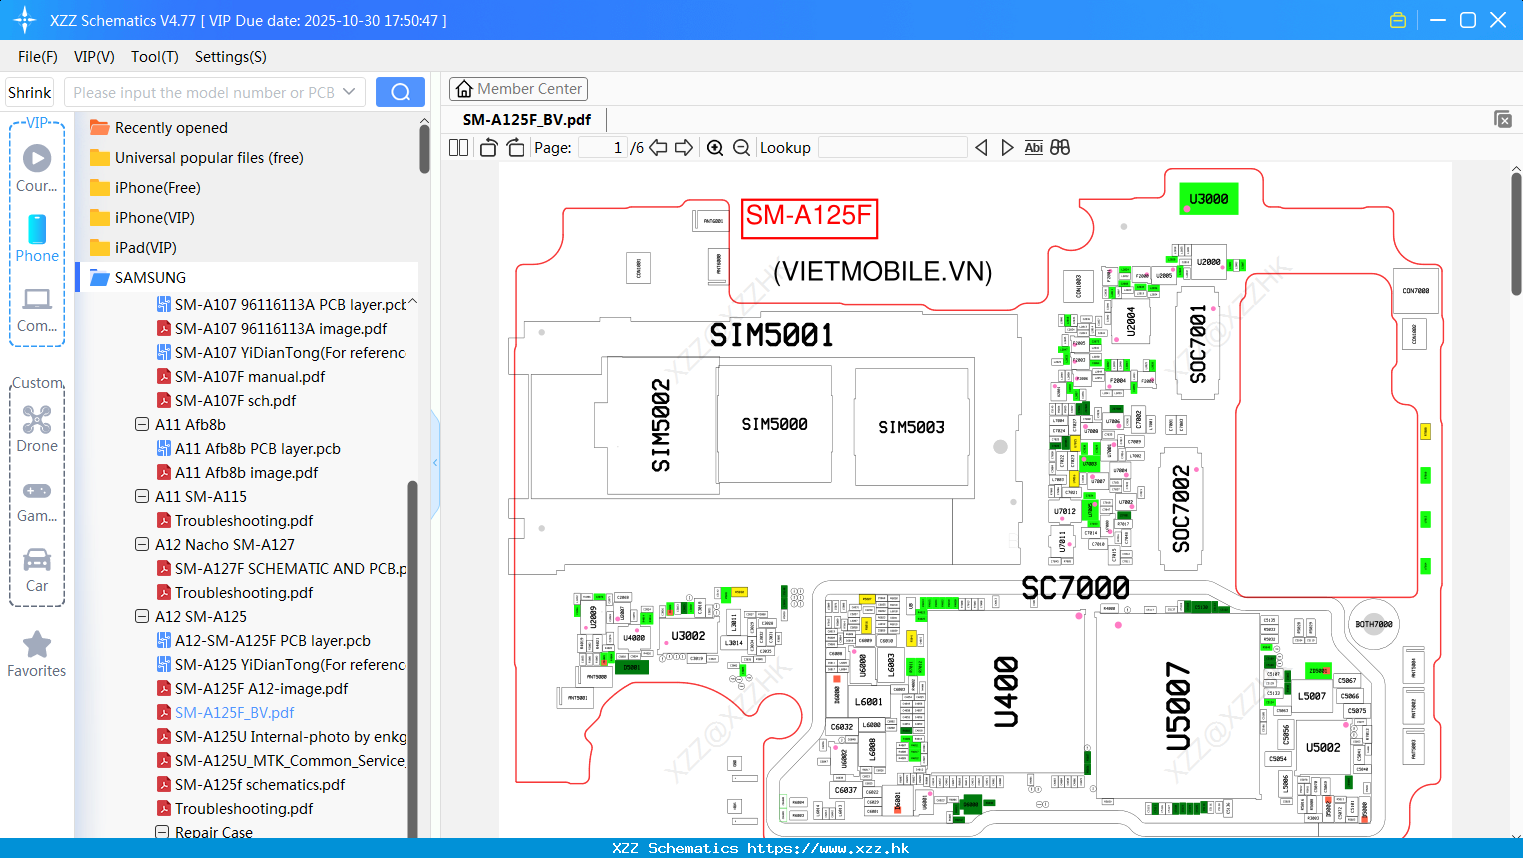Viewport: 1523px width, 858px height.
Task: Rotate page clockwise
Action: coord(515,147)
